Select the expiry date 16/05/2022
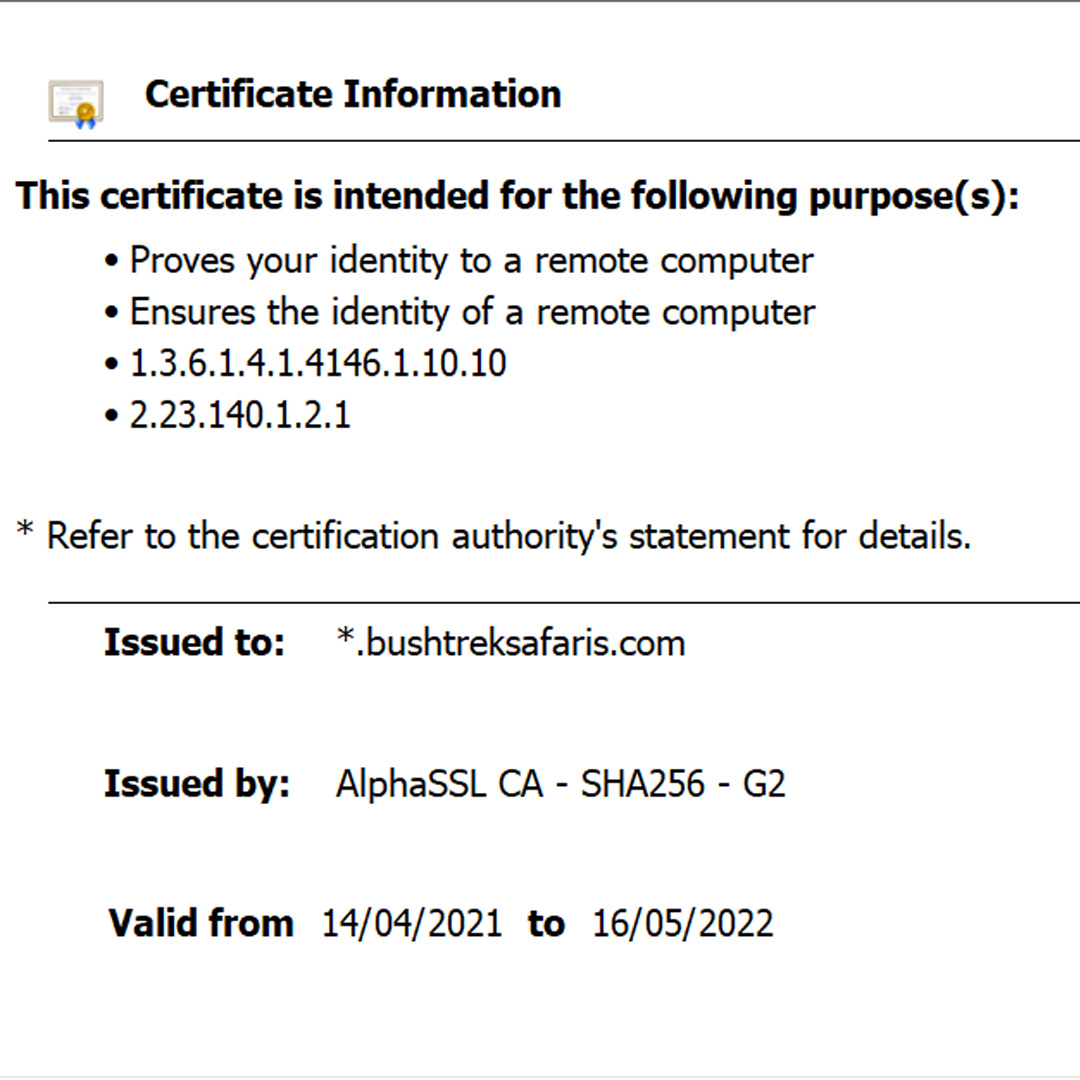This screenshot has height=1080, width=1080. pyautogui.click(x=683, y=923)
